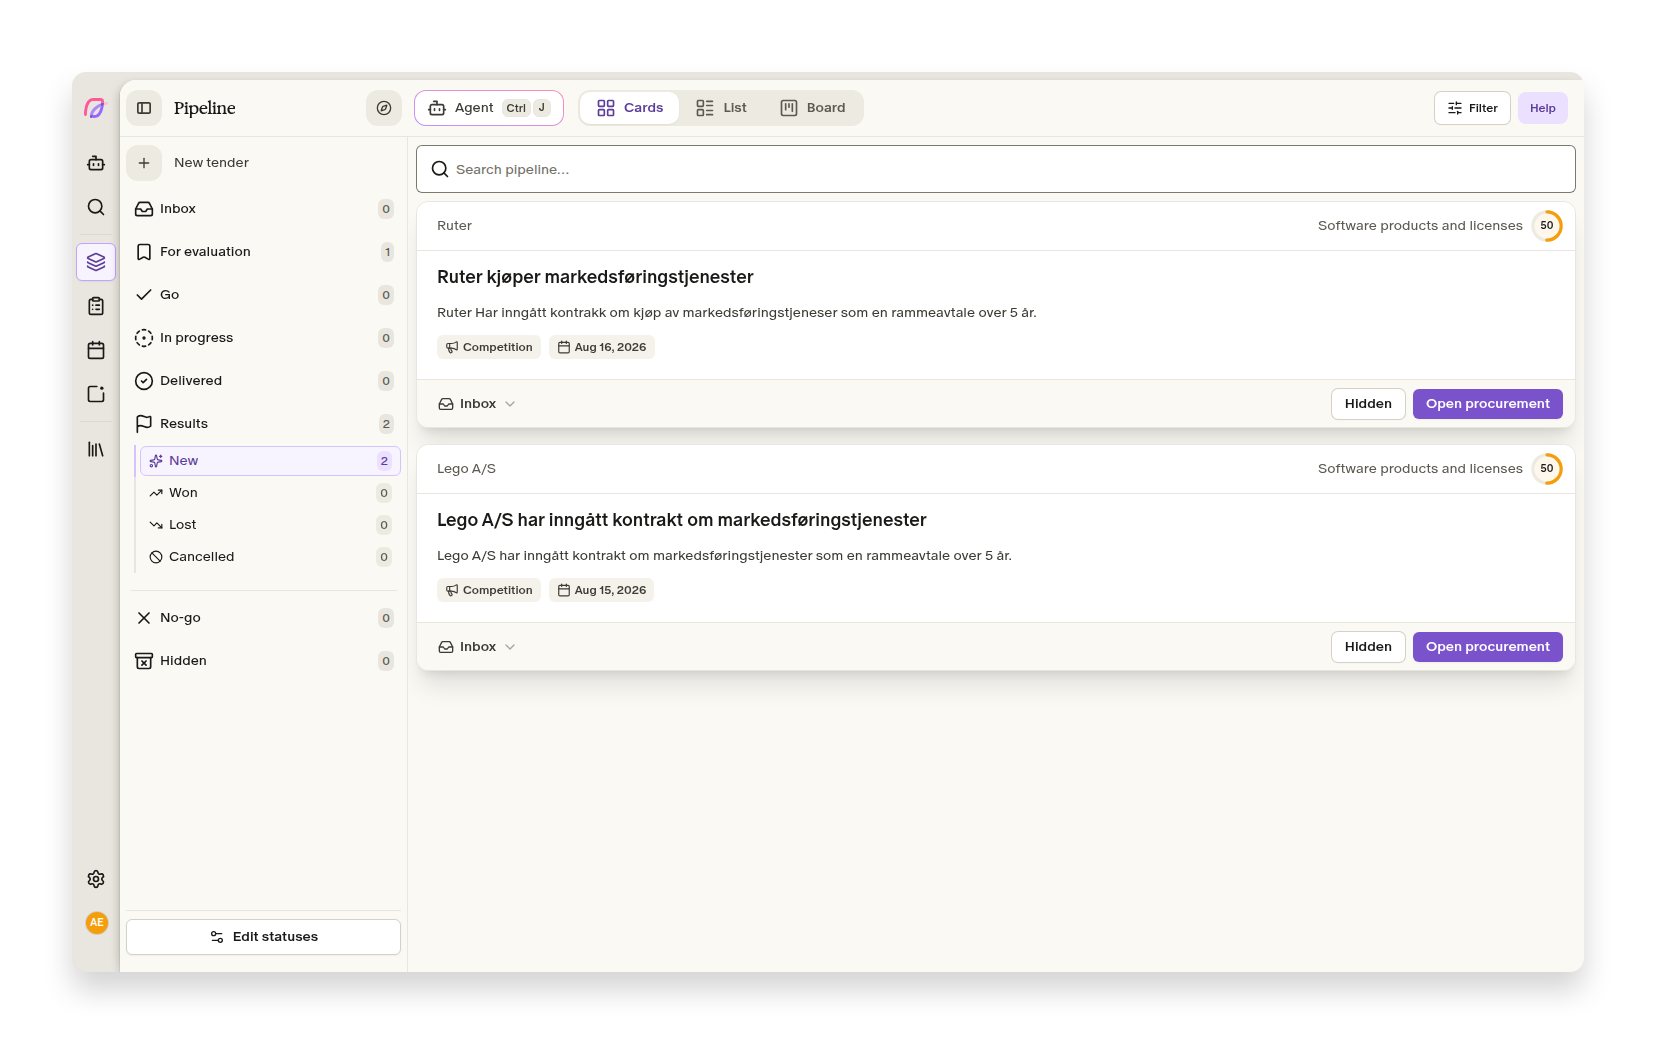
Task: Open the agent robot icon in left rail
Action: pyautogui.click(x=96, y=163)
